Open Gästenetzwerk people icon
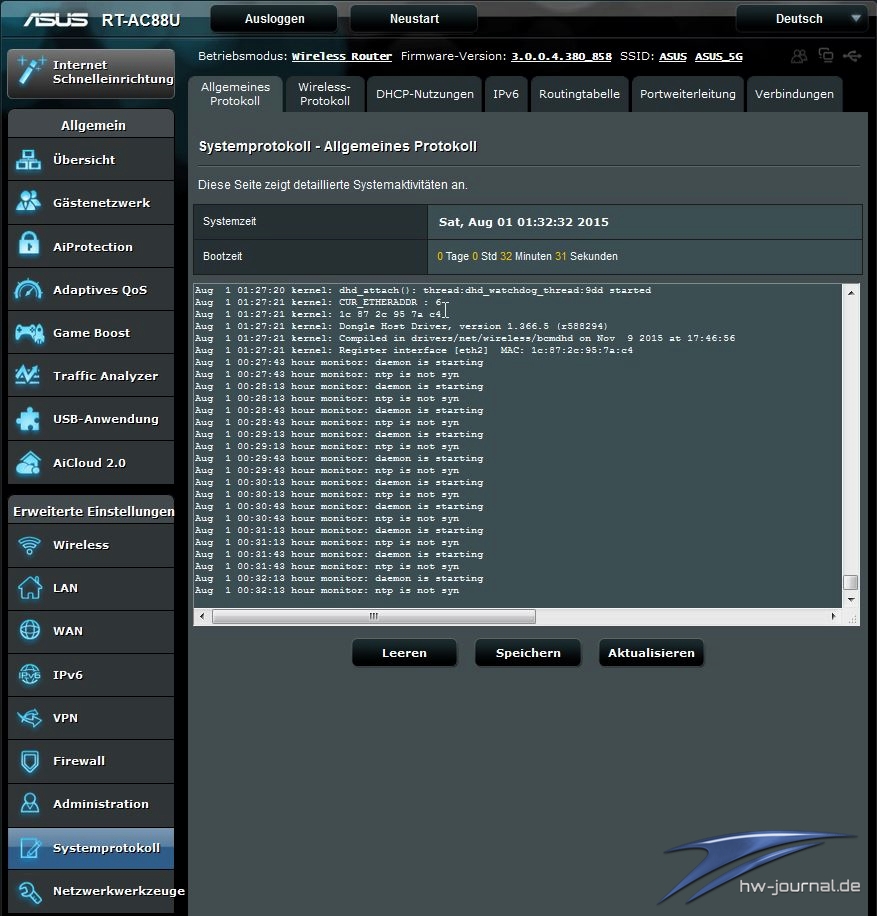 point(29,202)
